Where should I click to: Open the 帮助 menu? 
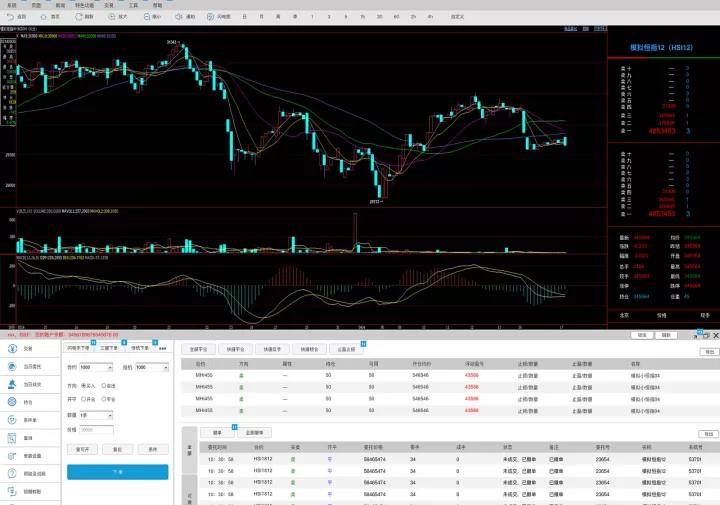[158, 5]
